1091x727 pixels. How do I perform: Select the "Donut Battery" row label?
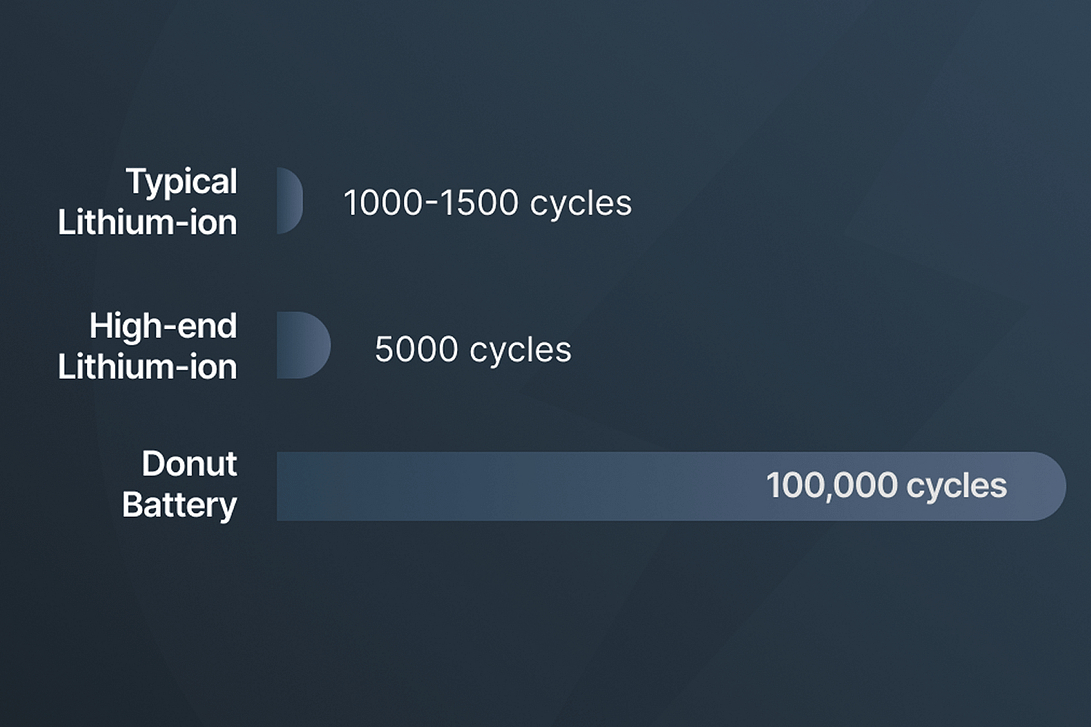(180, 484)
